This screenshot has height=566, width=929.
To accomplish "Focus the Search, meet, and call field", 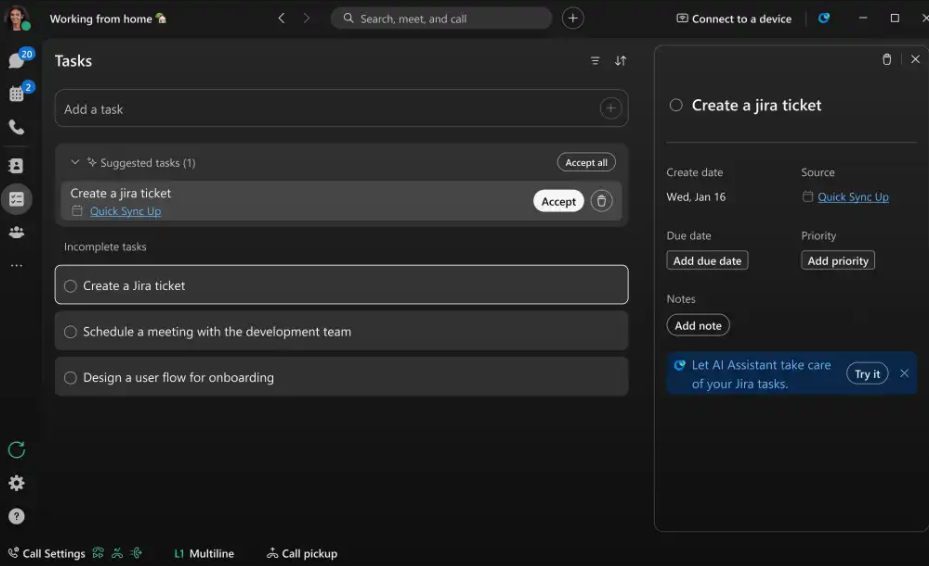I will pos(441,18).
